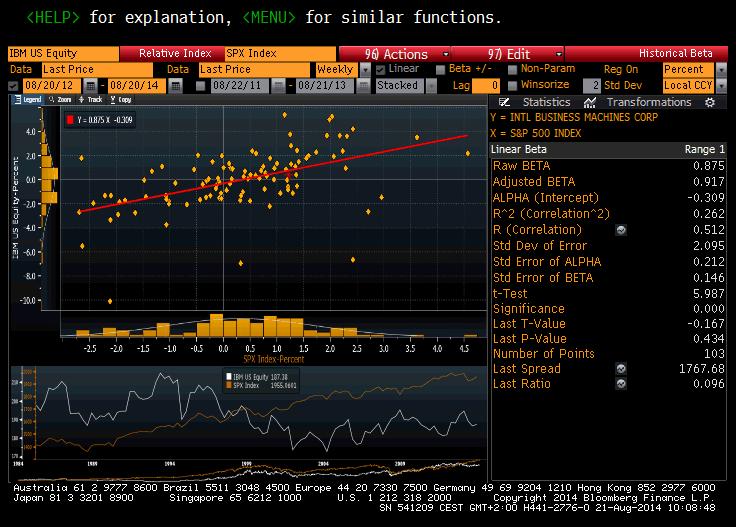Click the <MENU> key hint

point(269,18)
